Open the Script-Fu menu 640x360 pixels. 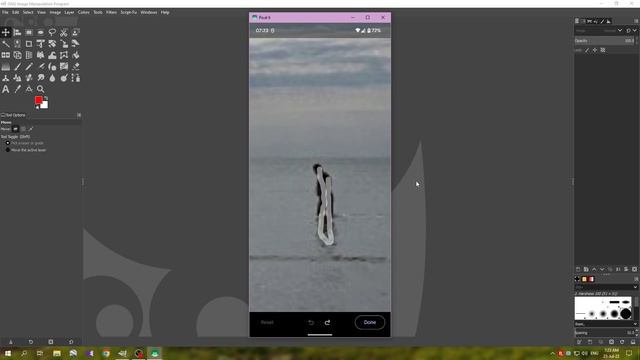[129, 13]
